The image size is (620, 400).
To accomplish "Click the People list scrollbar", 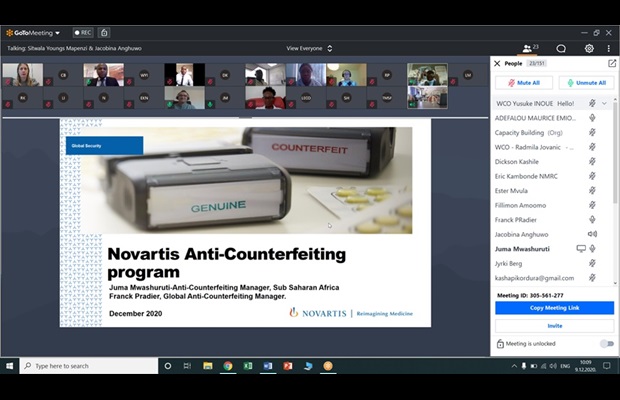I will (x=615, y=152).
